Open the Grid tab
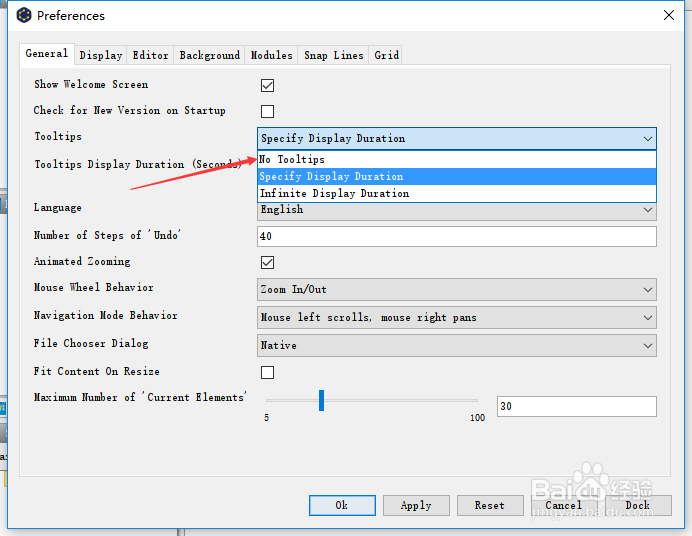The height and width of the screenshot is (536, 692). click(387, 55)
